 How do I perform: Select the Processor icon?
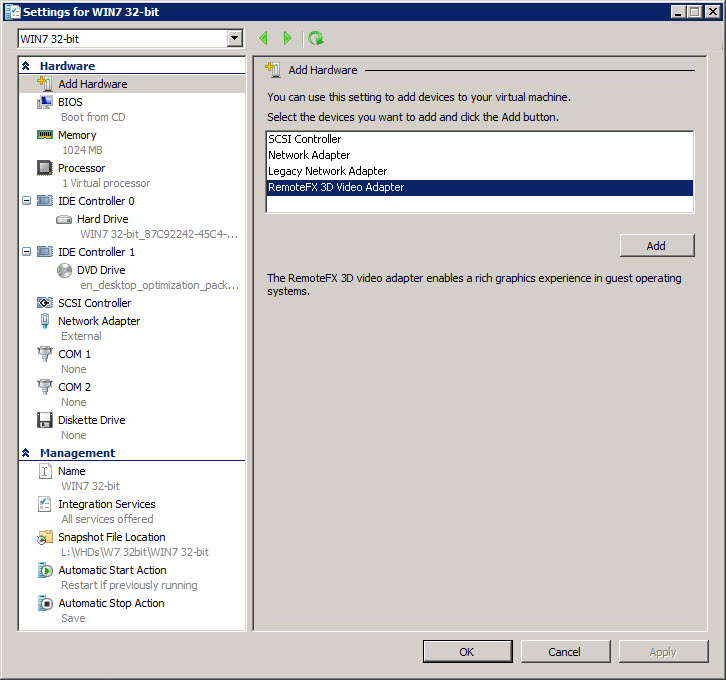coord(44,168)
